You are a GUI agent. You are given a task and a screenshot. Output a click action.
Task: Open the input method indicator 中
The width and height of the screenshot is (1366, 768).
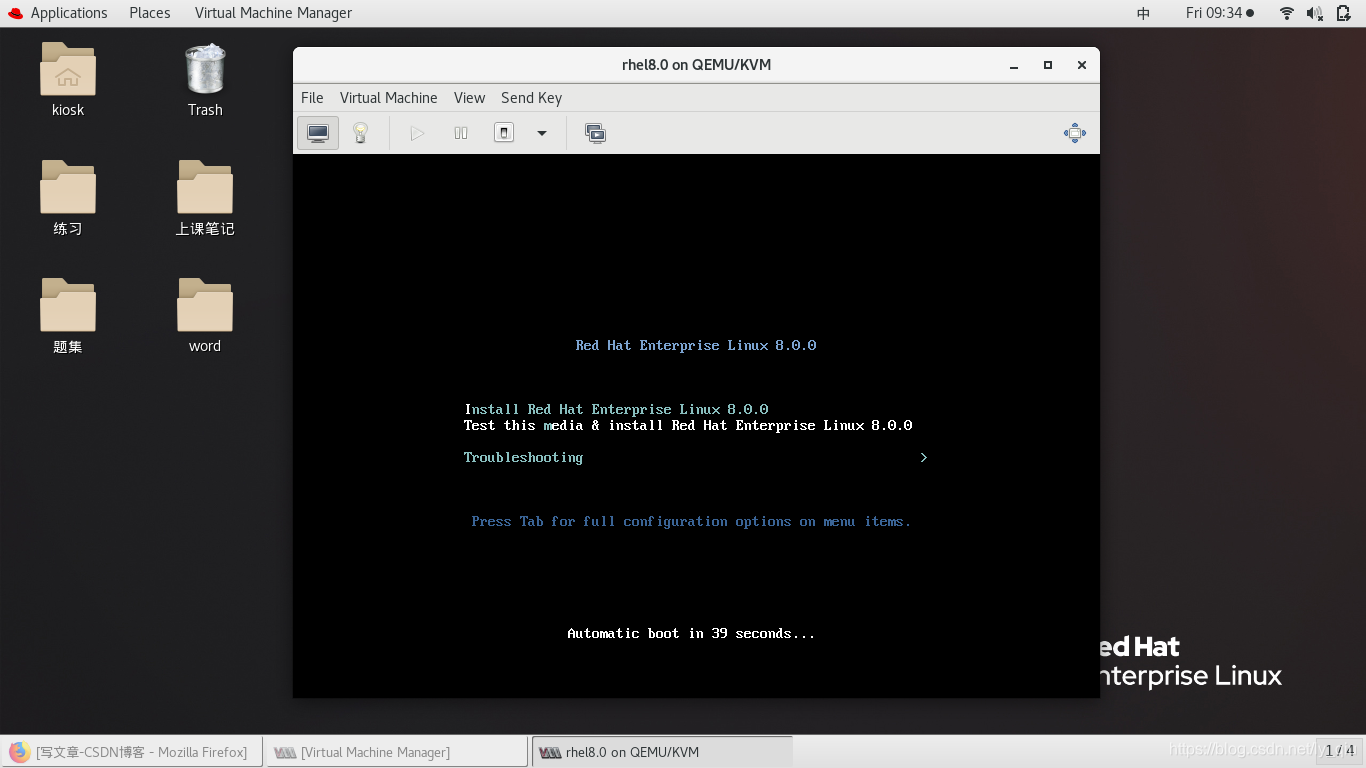coord(1144,13)
